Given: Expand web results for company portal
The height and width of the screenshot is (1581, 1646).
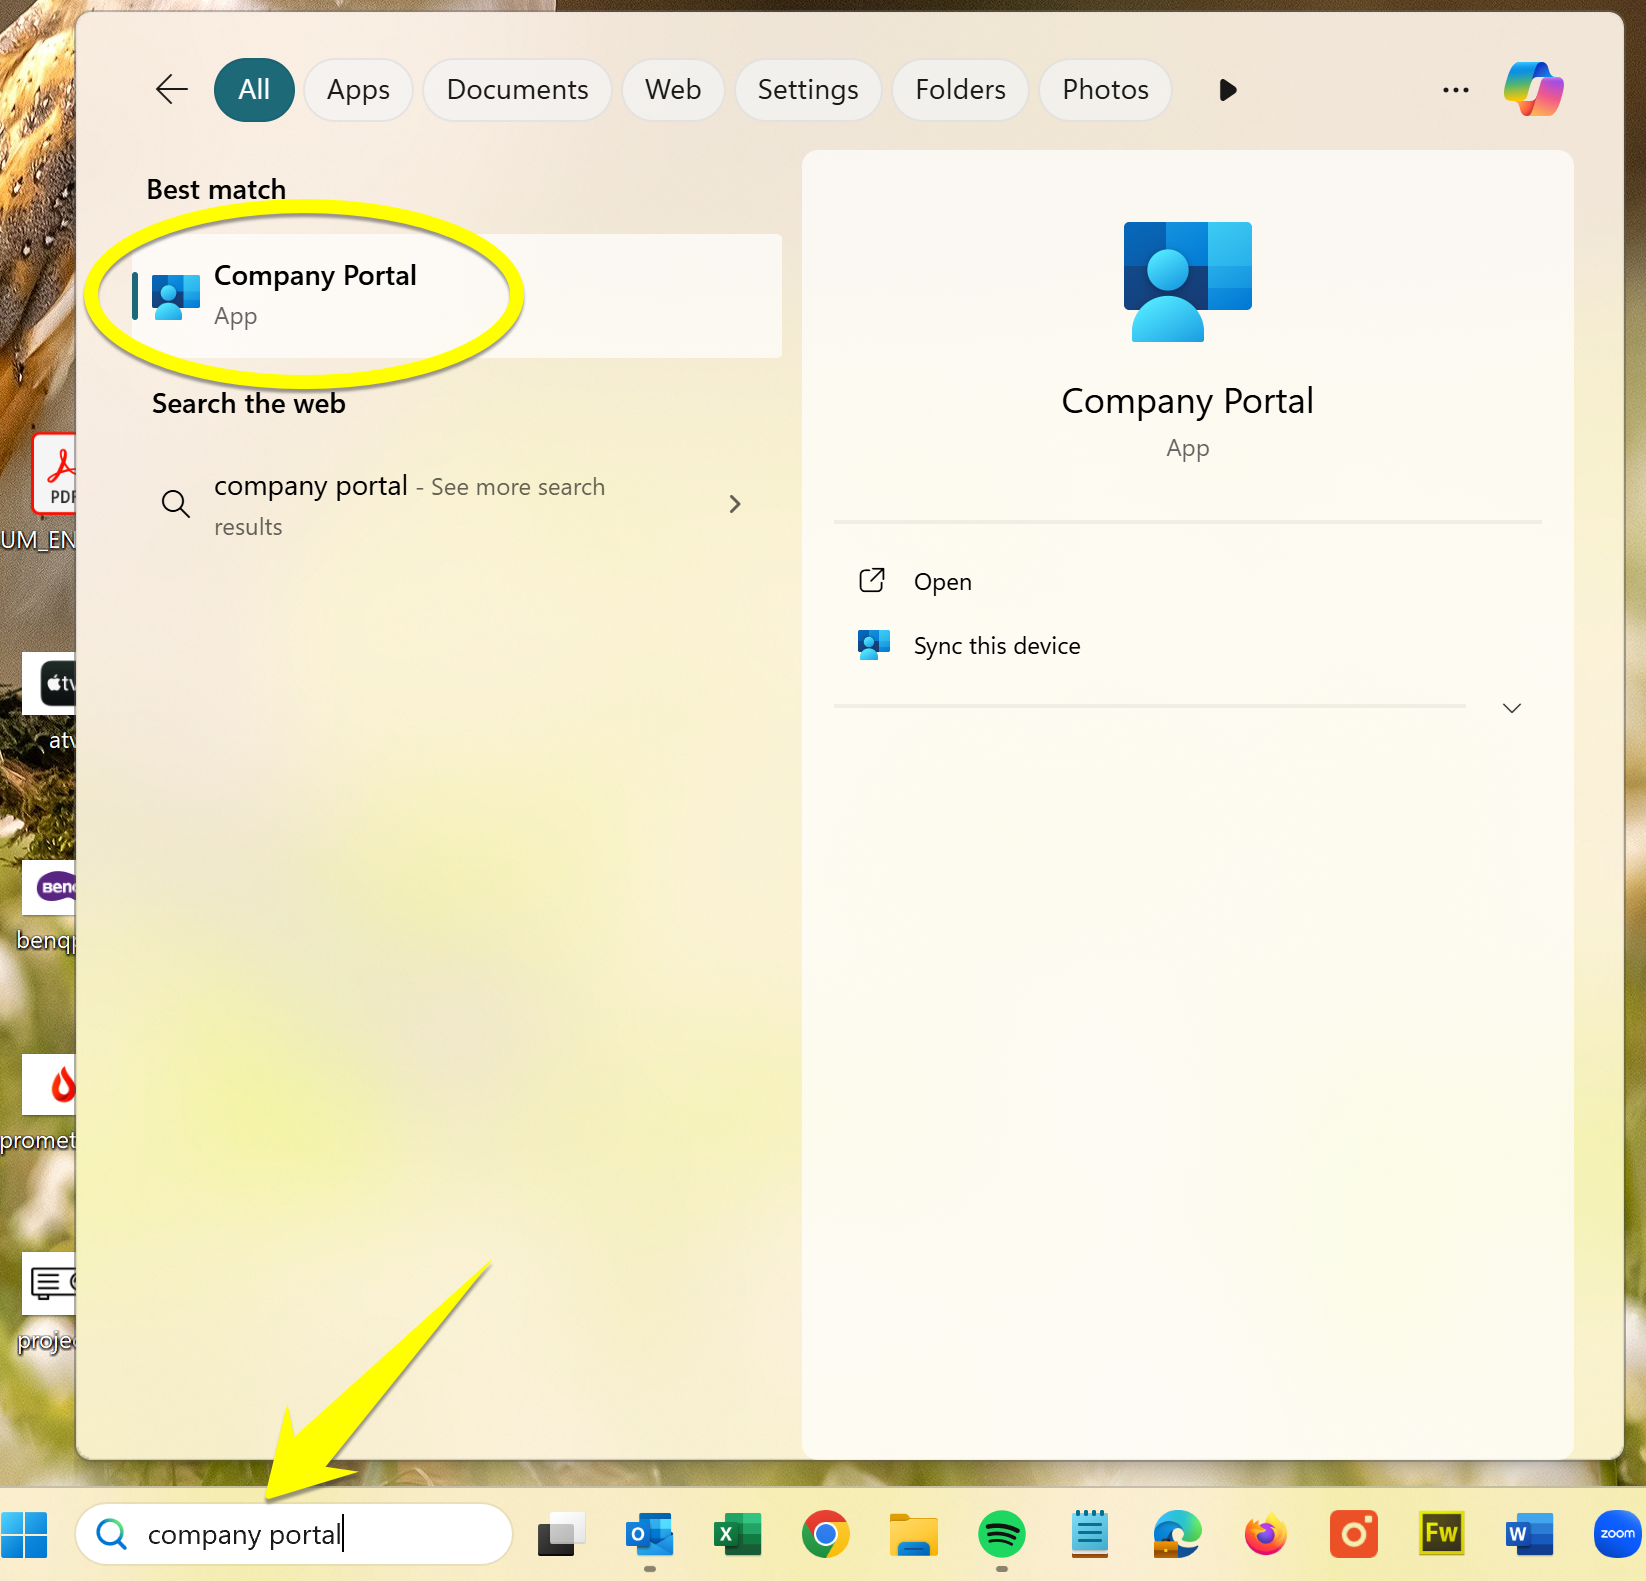Looking at the screenshot, I should click(735, 504).
